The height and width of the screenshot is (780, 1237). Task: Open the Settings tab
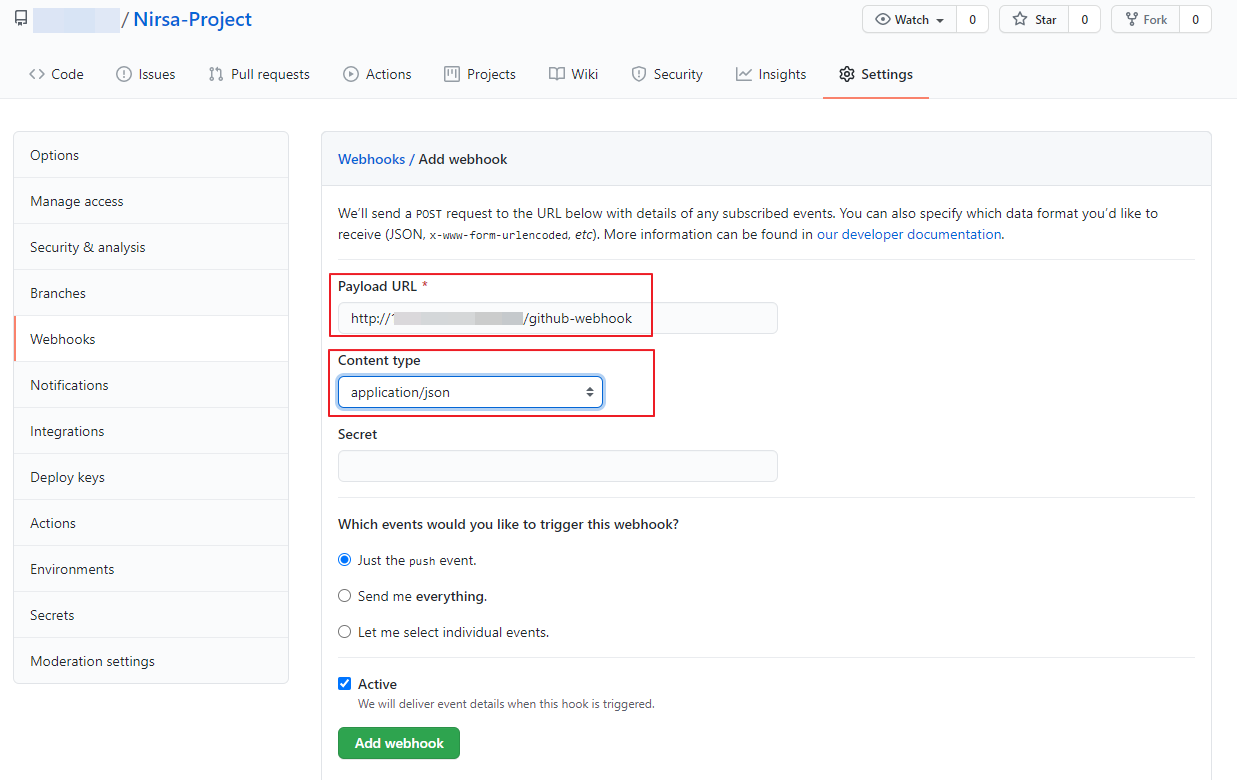point(876,74)
